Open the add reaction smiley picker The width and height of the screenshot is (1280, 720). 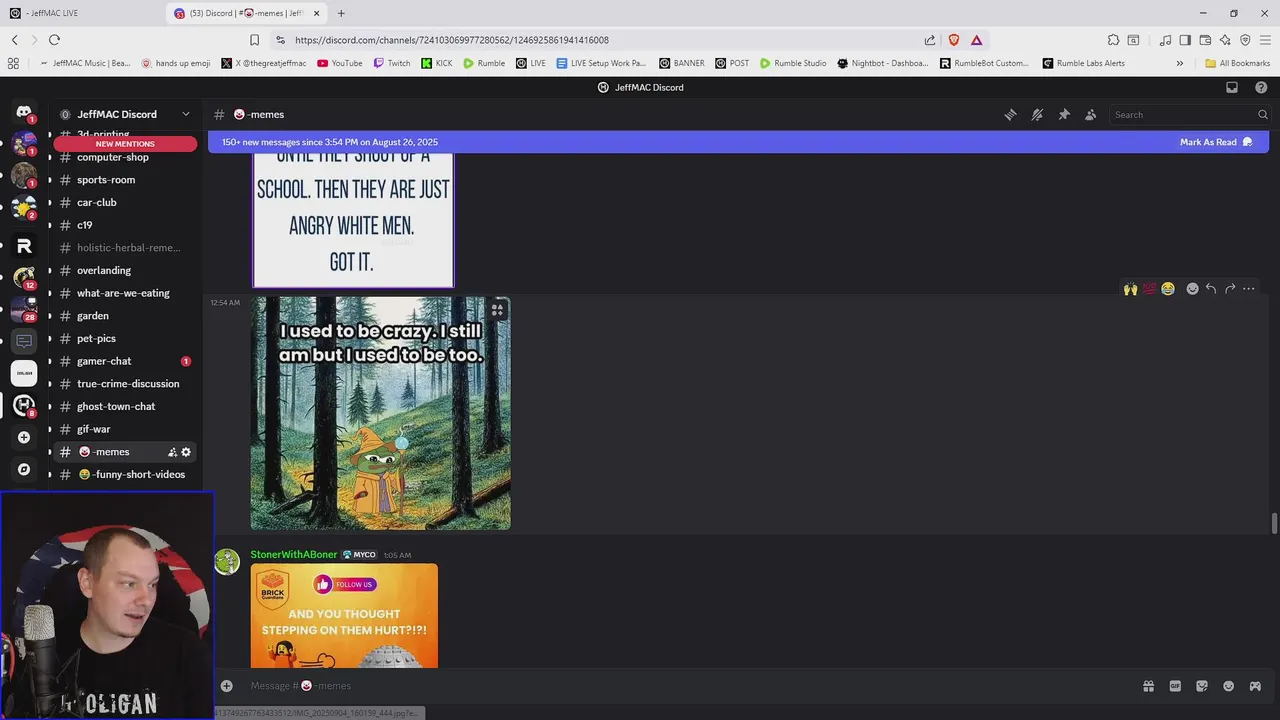[x=1192, y=289]
